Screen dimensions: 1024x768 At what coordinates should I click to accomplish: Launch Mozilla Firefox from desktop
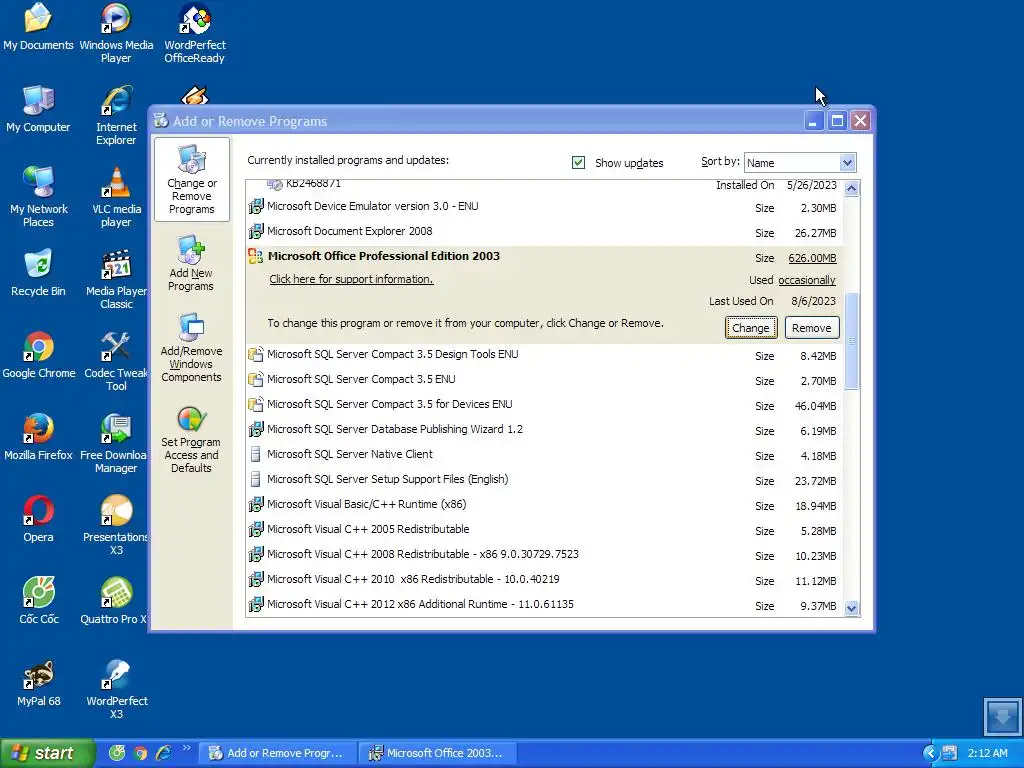tap(38, 438)
